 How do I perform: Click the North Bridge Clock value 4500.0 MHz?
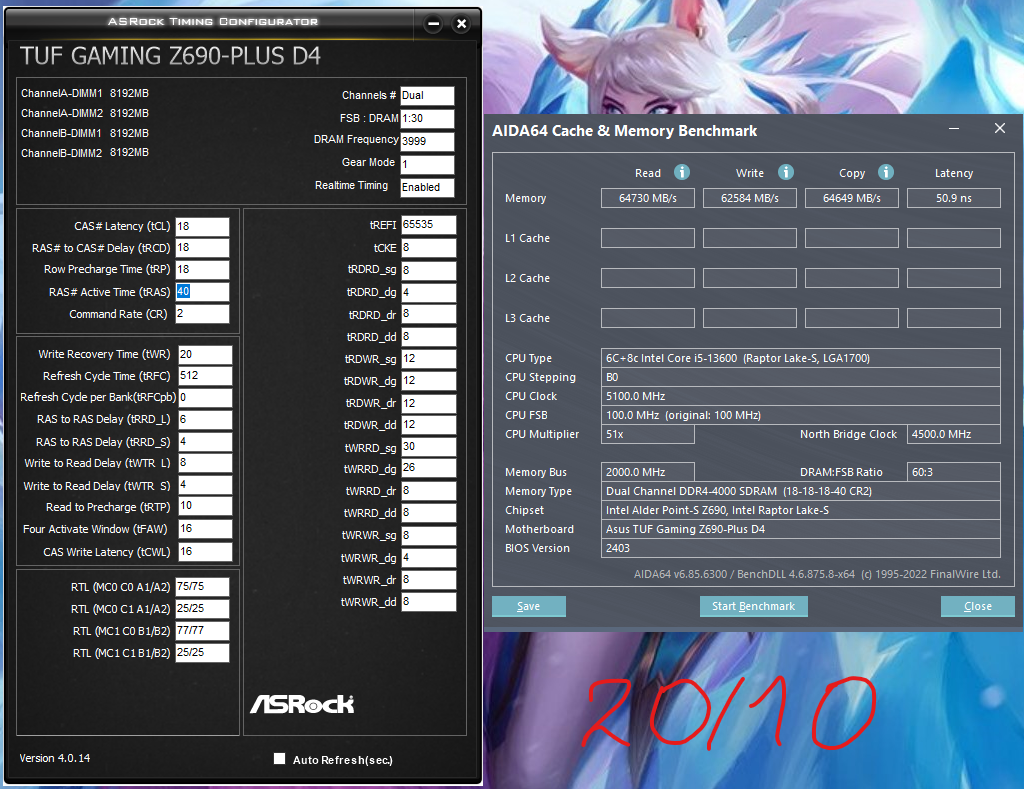[x=953, y=434]
